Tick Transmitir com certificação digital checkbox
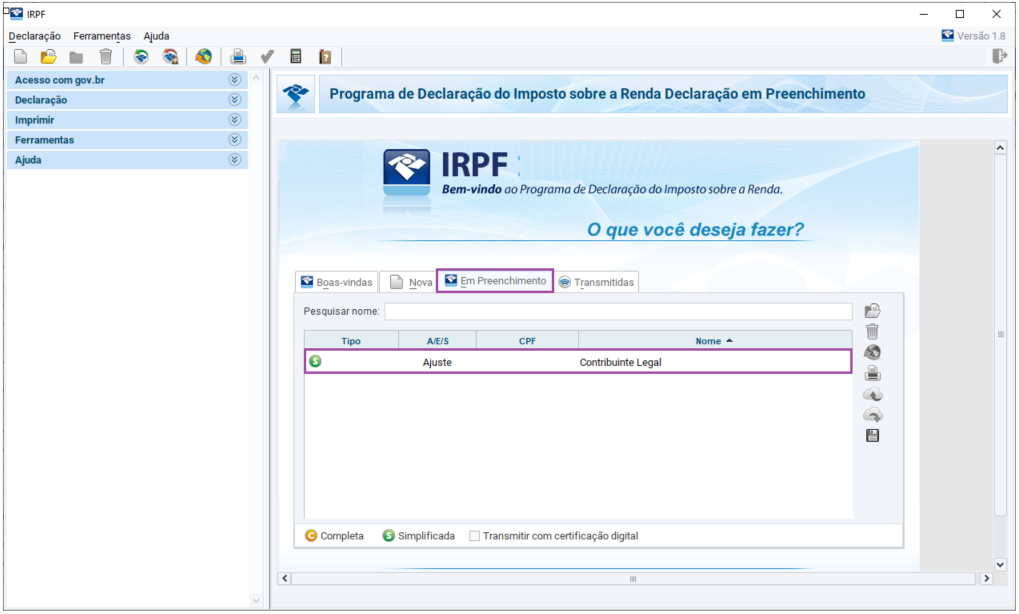1019x614 pixels. click(474, 536)
